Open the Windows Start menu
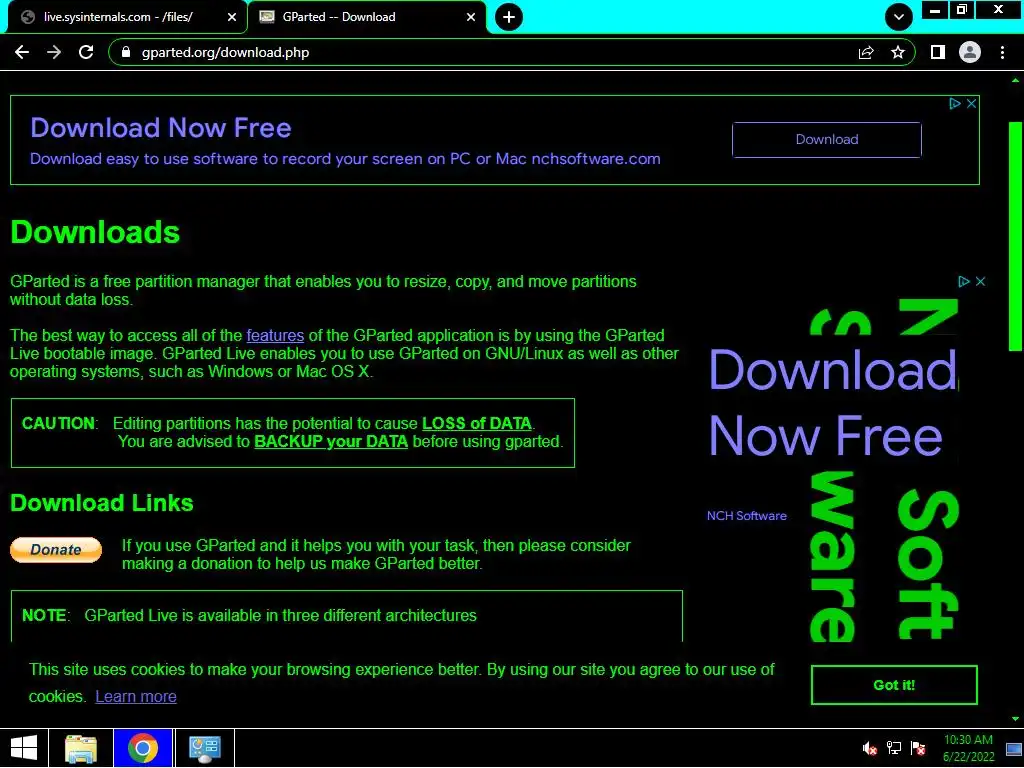The width and height of the screenshot is (1024, 768). point(24,748)
